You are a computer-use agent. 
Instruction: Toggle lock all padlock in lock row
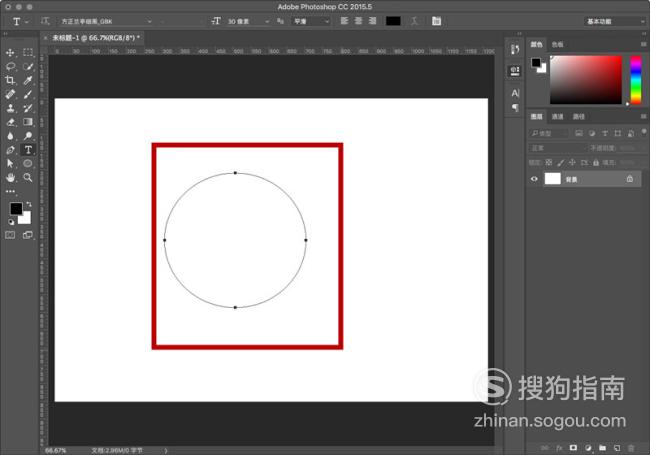[596, 162]
